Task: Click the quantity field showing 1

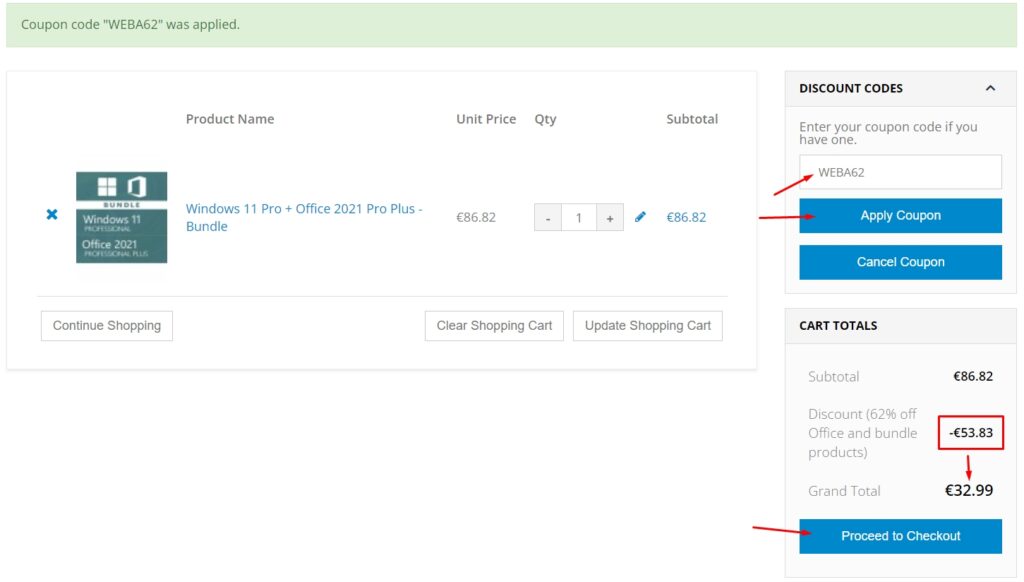Action: click(x=579, y=218)
